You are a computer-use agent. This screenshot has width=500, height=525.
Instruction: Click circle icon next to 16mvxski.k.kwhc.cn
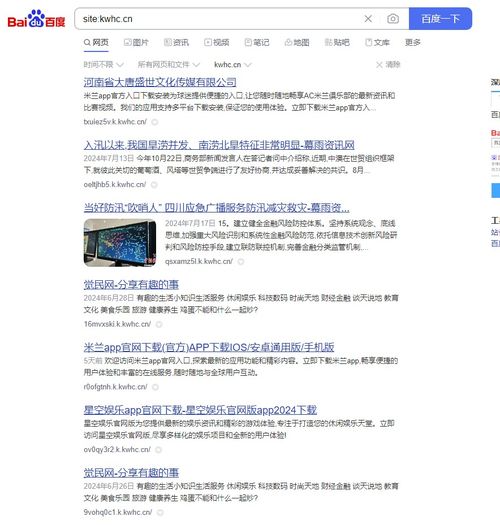click(159, 324)
